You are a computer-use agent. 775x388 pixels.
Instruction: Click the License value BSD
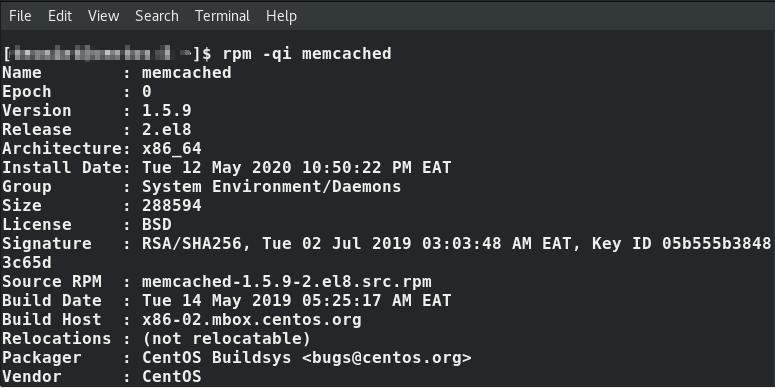(x=157, y=224)
